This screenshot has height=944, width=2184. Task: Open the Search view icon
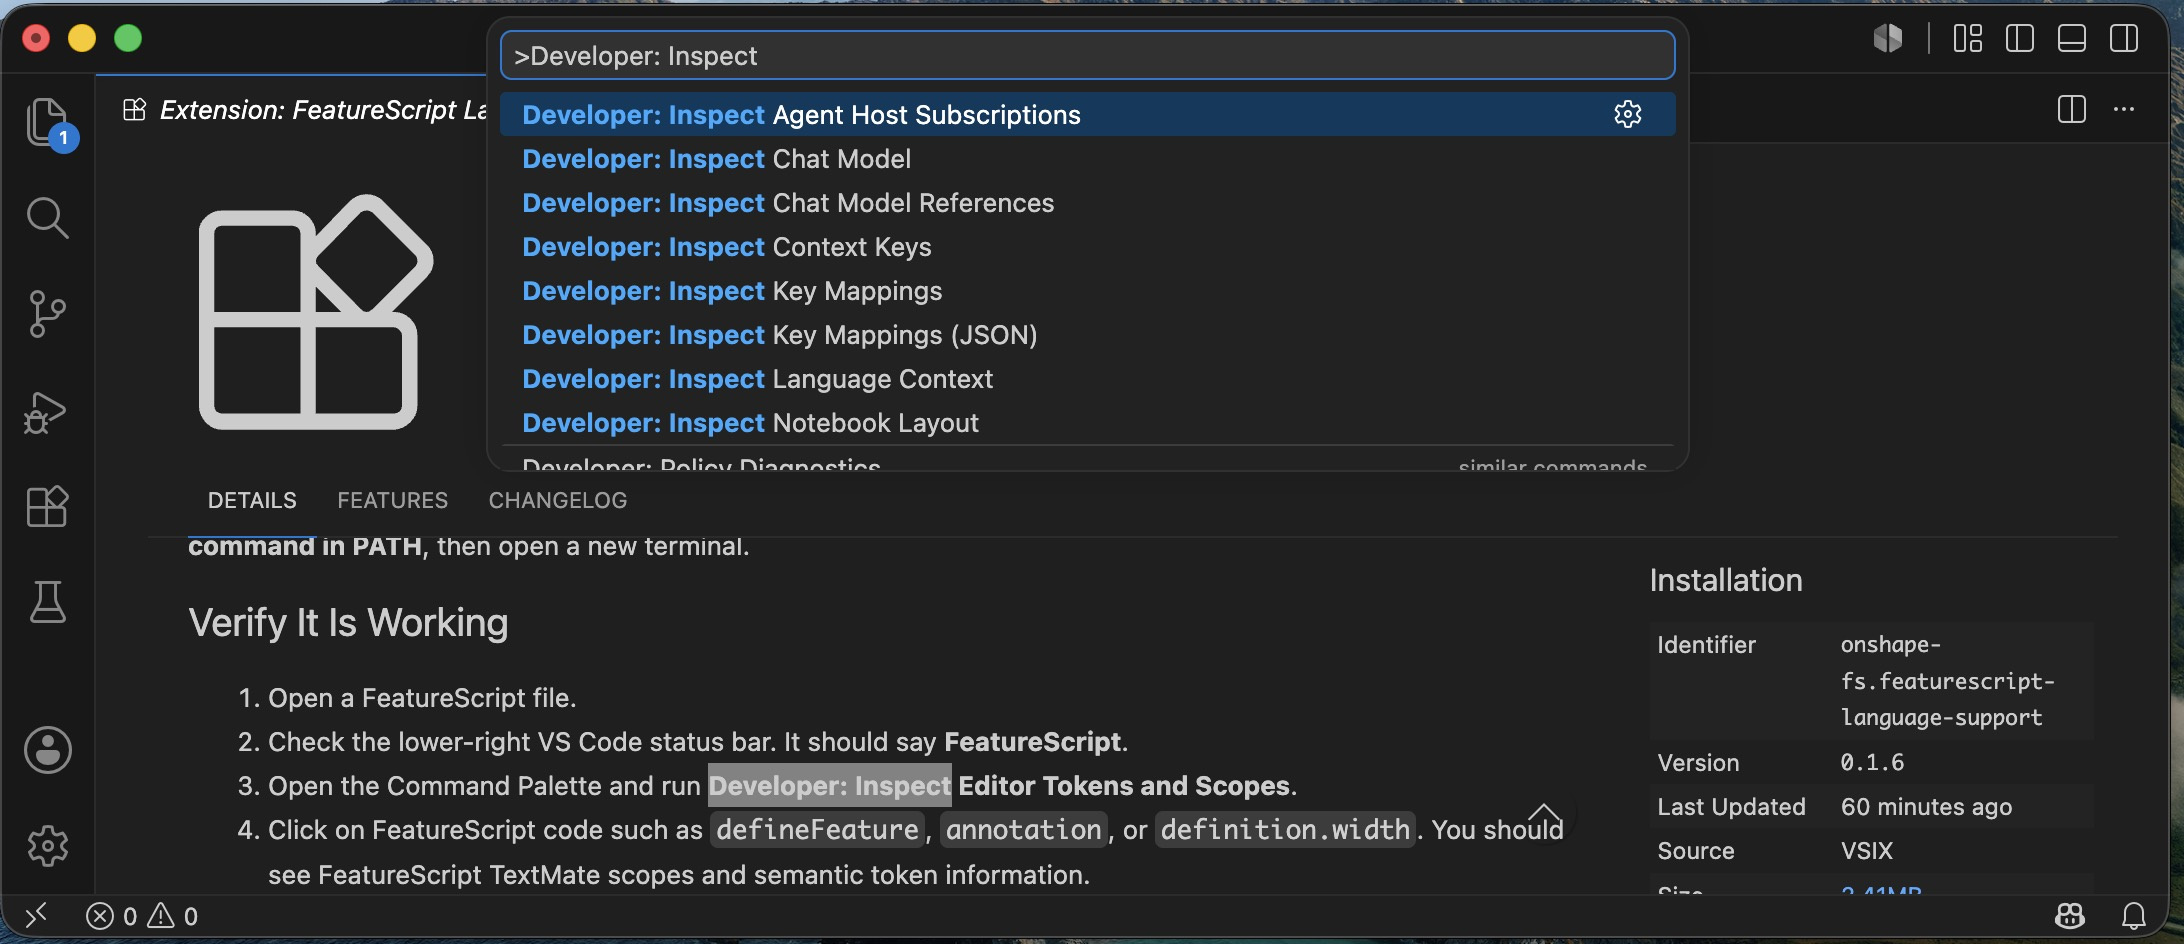pos(47,217)
